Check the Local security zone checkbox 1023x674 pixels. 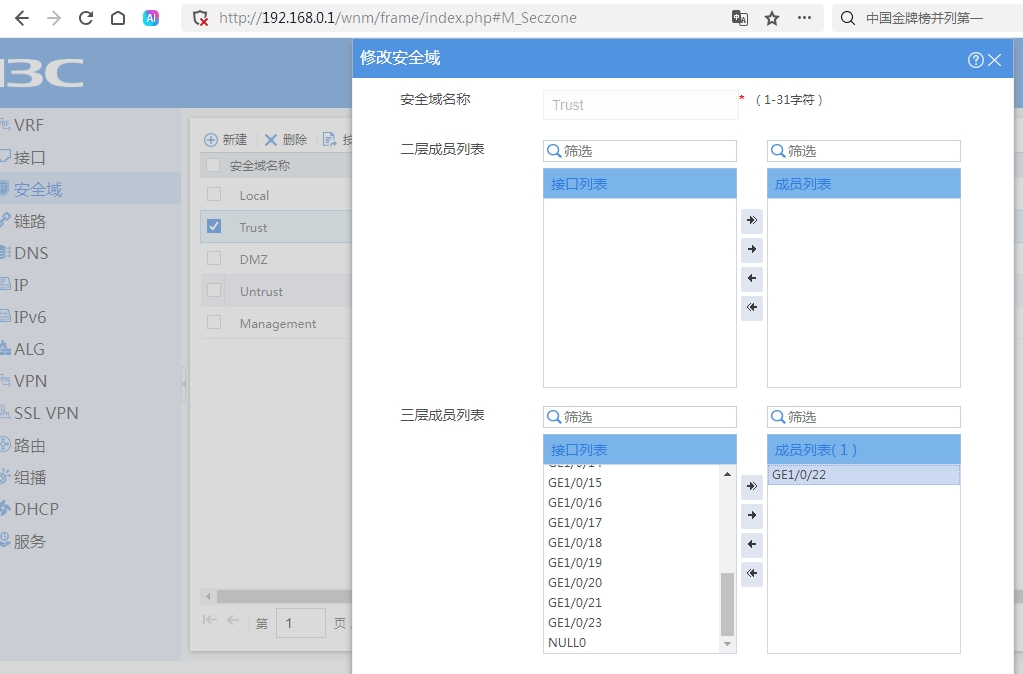(213, 194)
